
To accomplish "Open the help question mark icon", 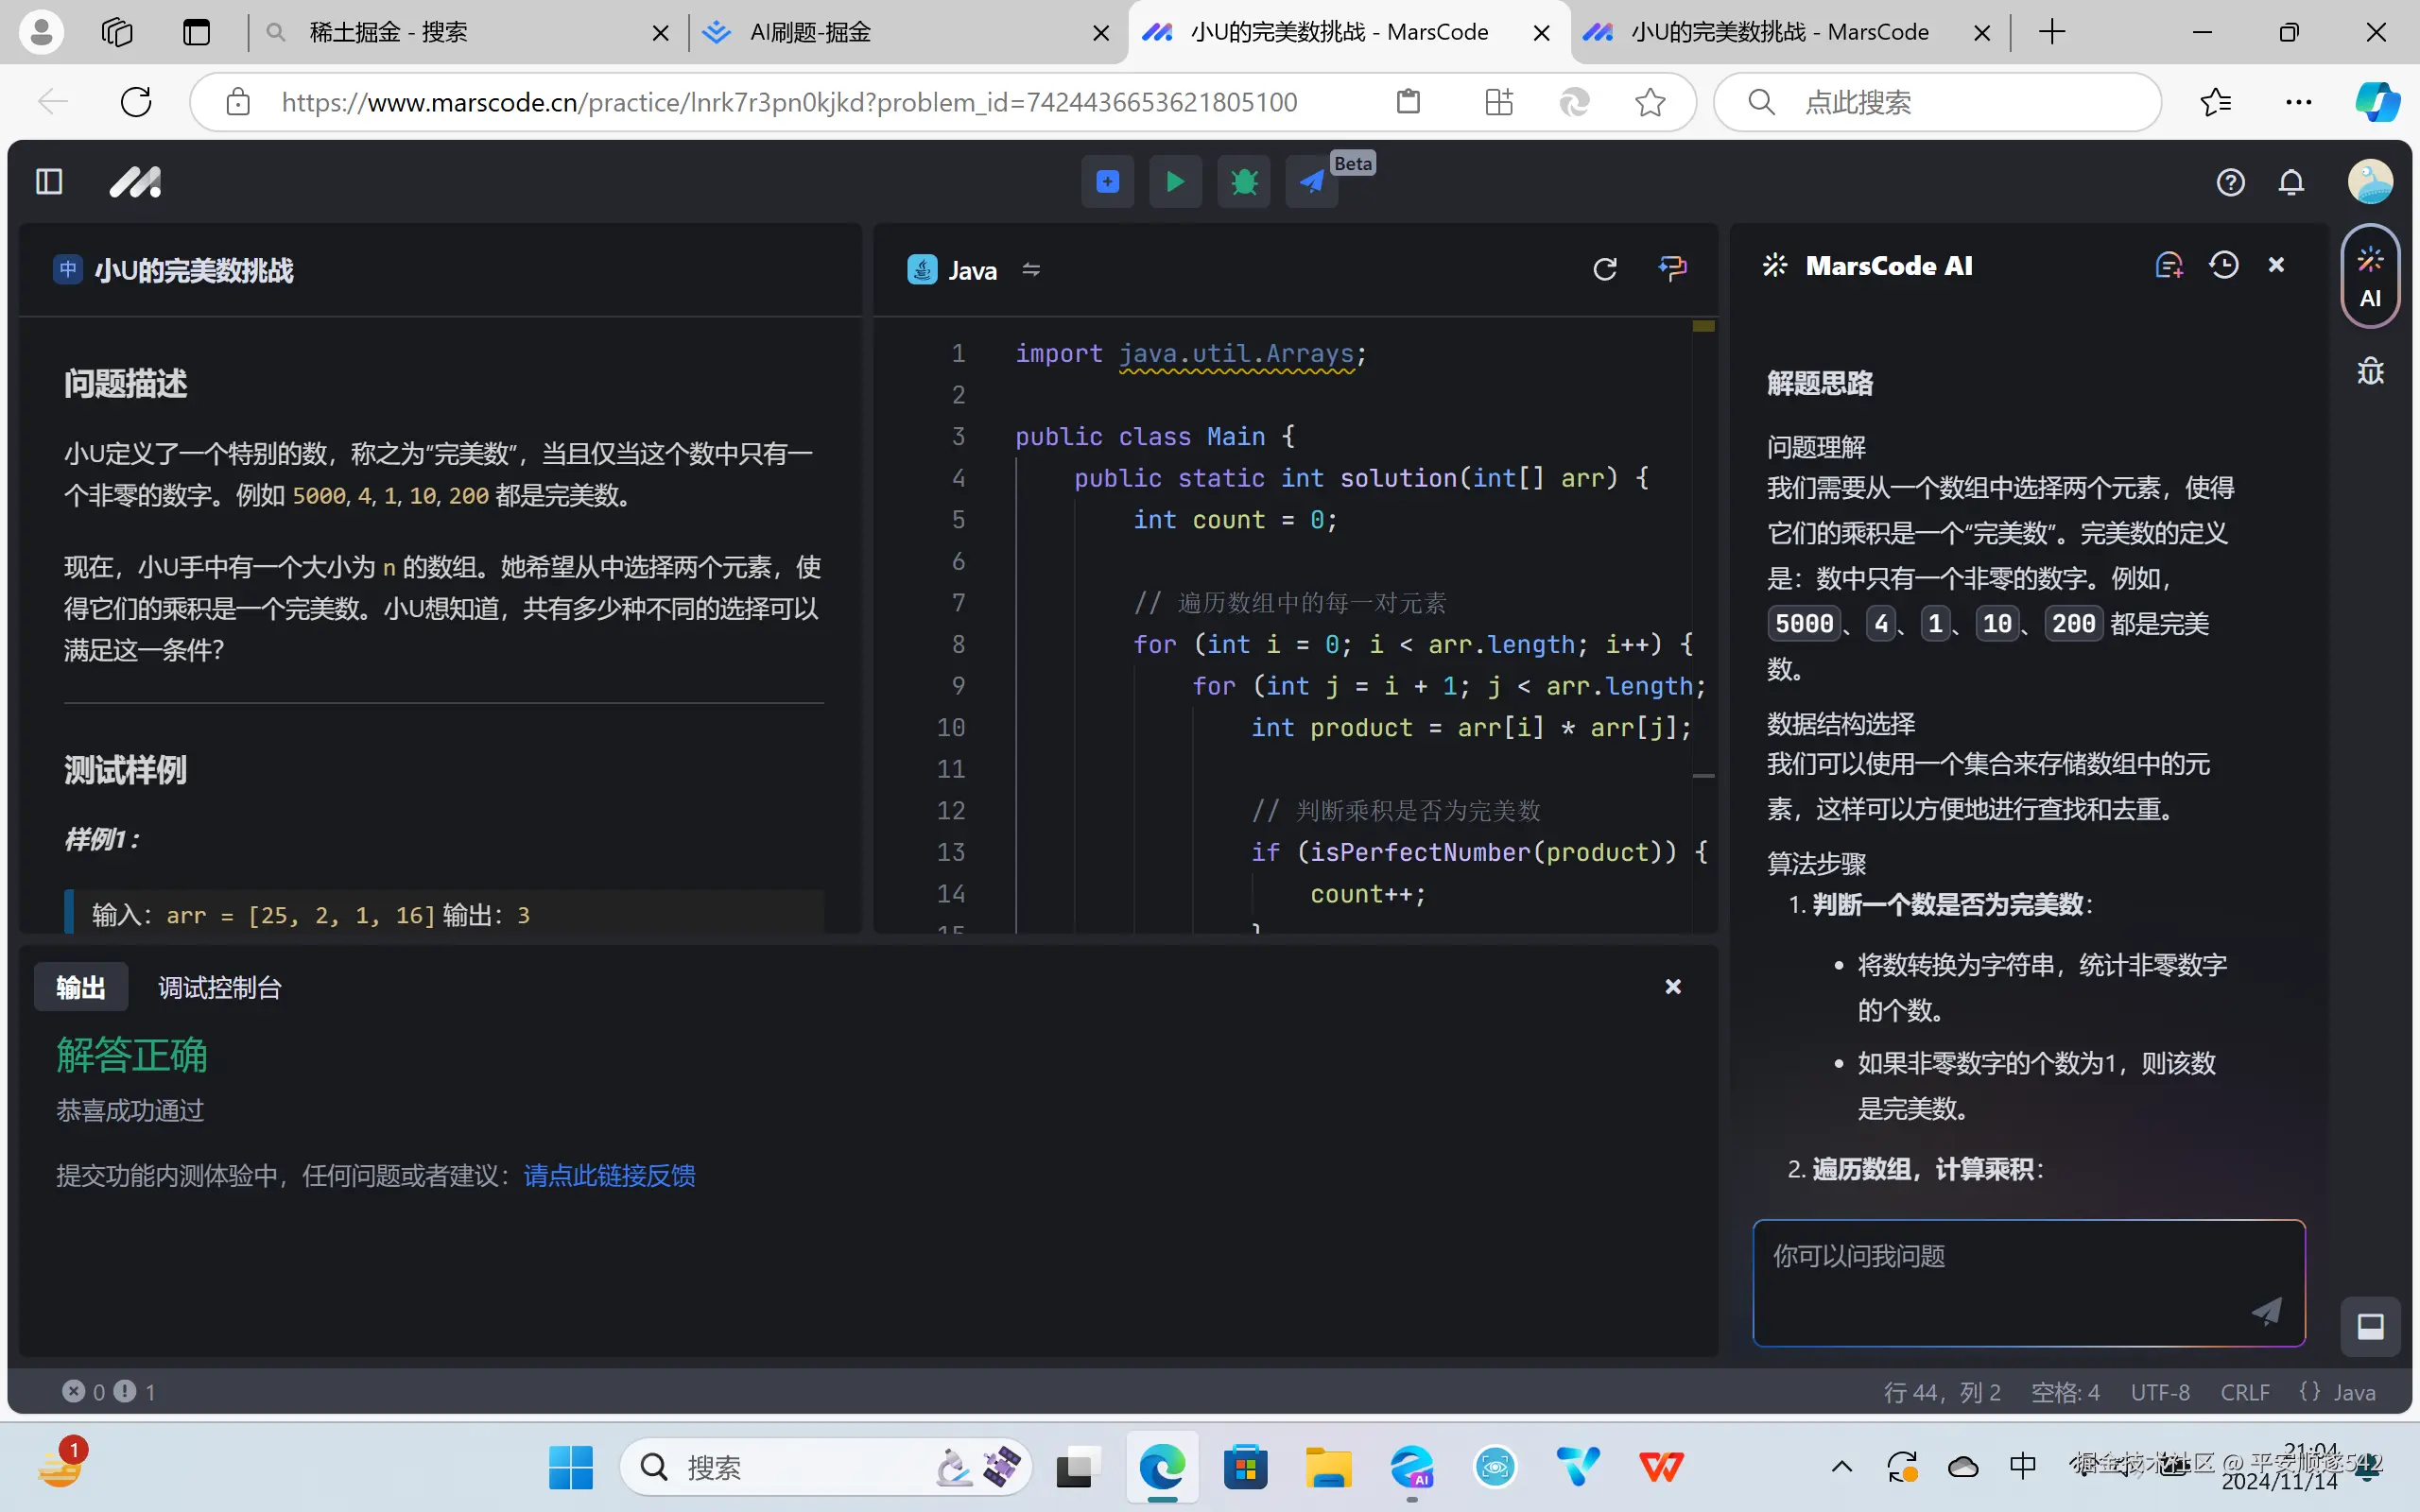I will coord(2230,182).
